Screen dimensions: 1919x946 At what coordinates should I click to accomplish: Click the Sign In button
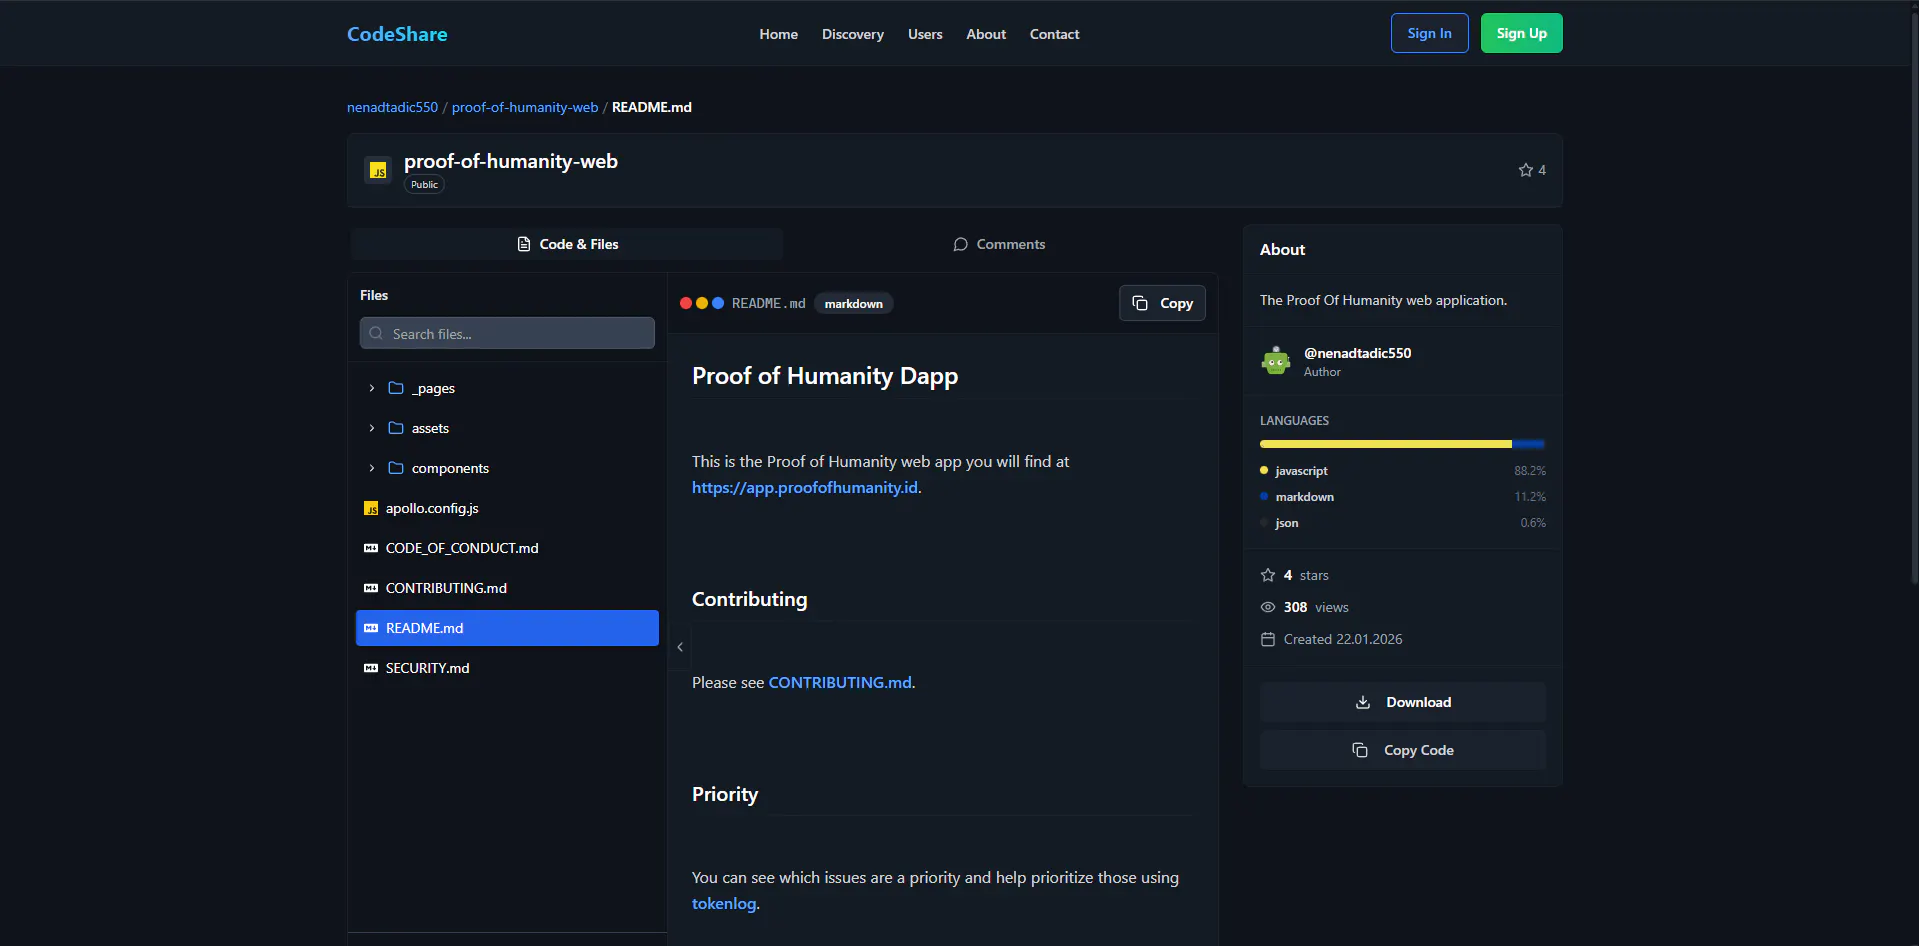tap(1430, 33)
